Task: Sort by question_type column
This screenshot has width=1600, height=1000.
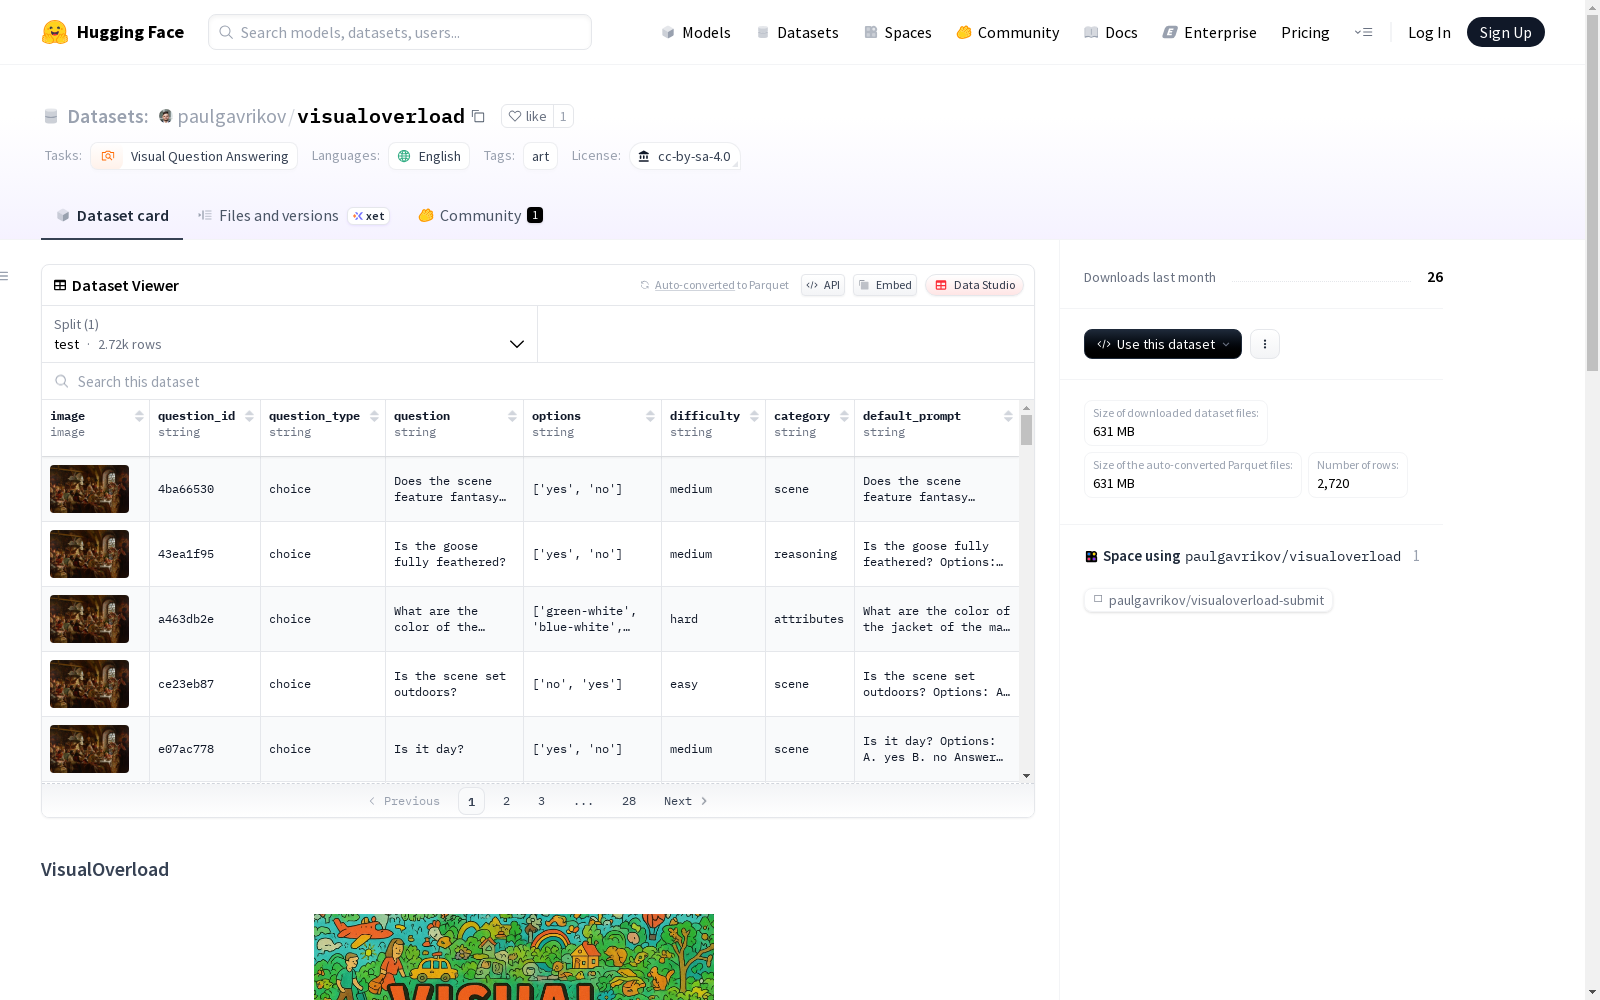Action: click(x=374, y=416)
